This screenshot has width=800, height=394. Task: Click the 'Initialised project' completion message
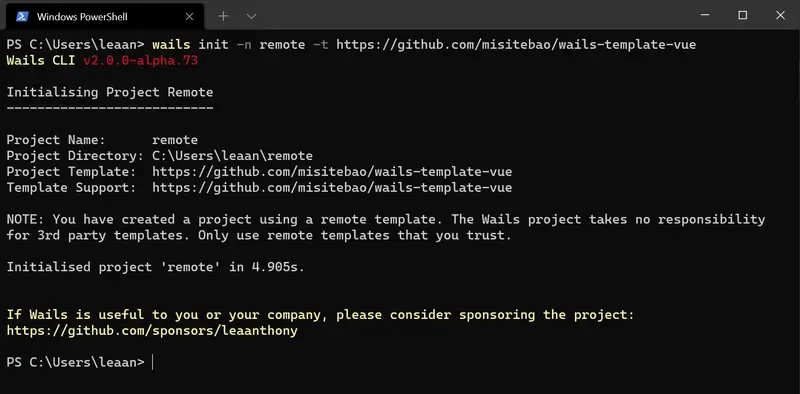(x=156, y=267)
